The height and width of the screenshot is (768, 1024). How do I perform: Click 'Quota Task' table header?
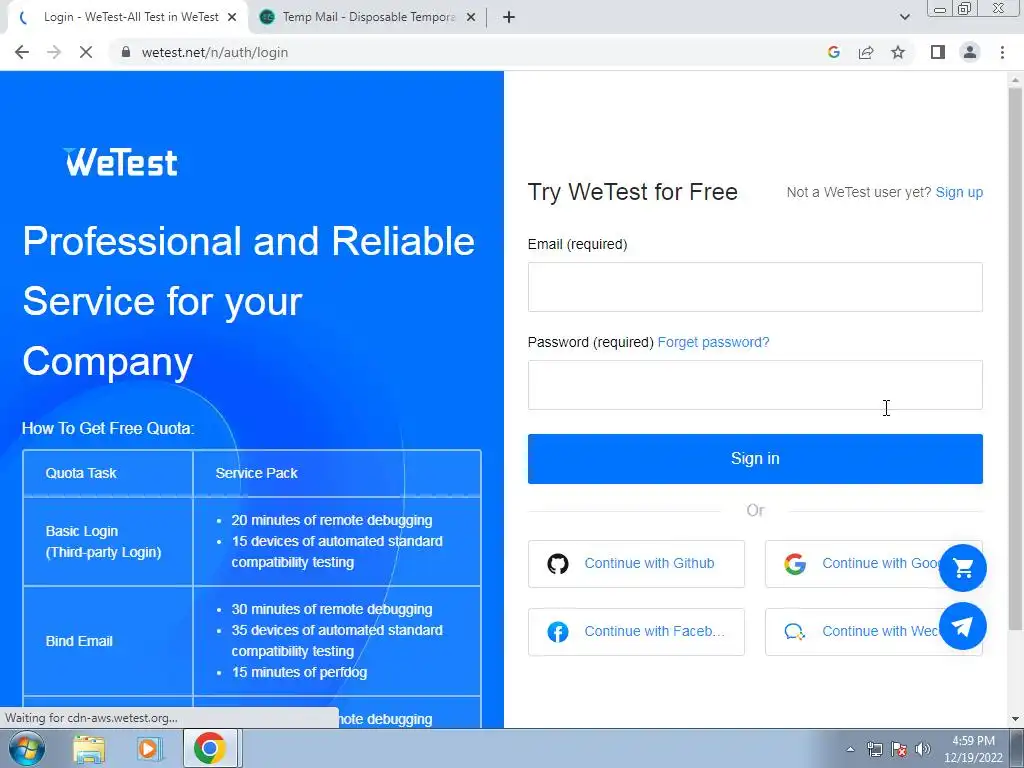coord(81,473)
